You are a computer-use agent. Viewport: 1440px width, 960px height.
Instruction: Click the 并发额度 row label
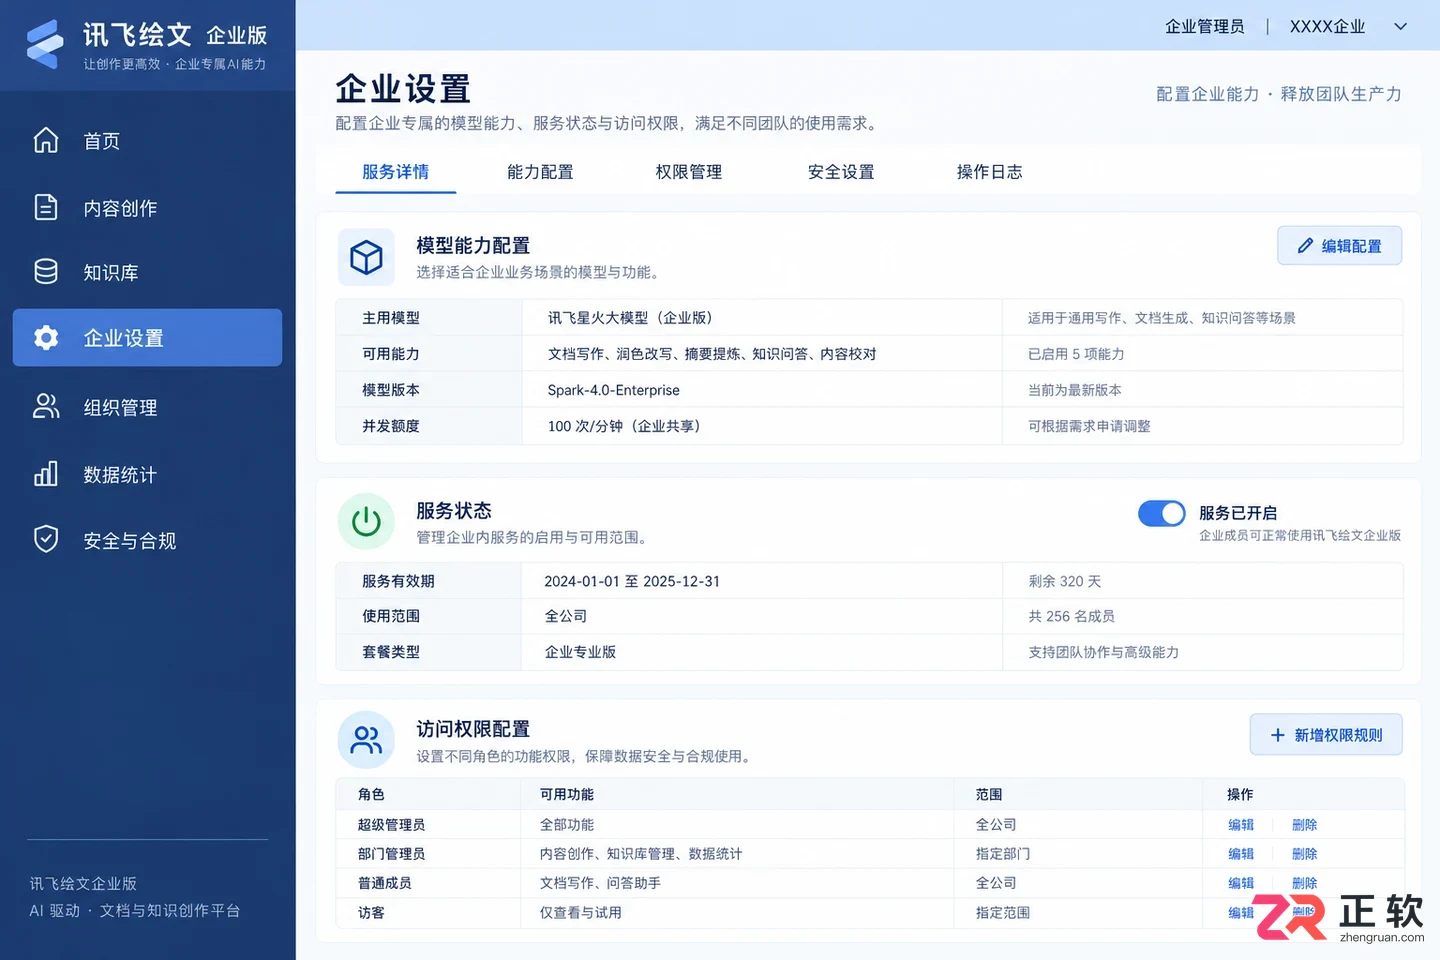(x=391, y=426)
